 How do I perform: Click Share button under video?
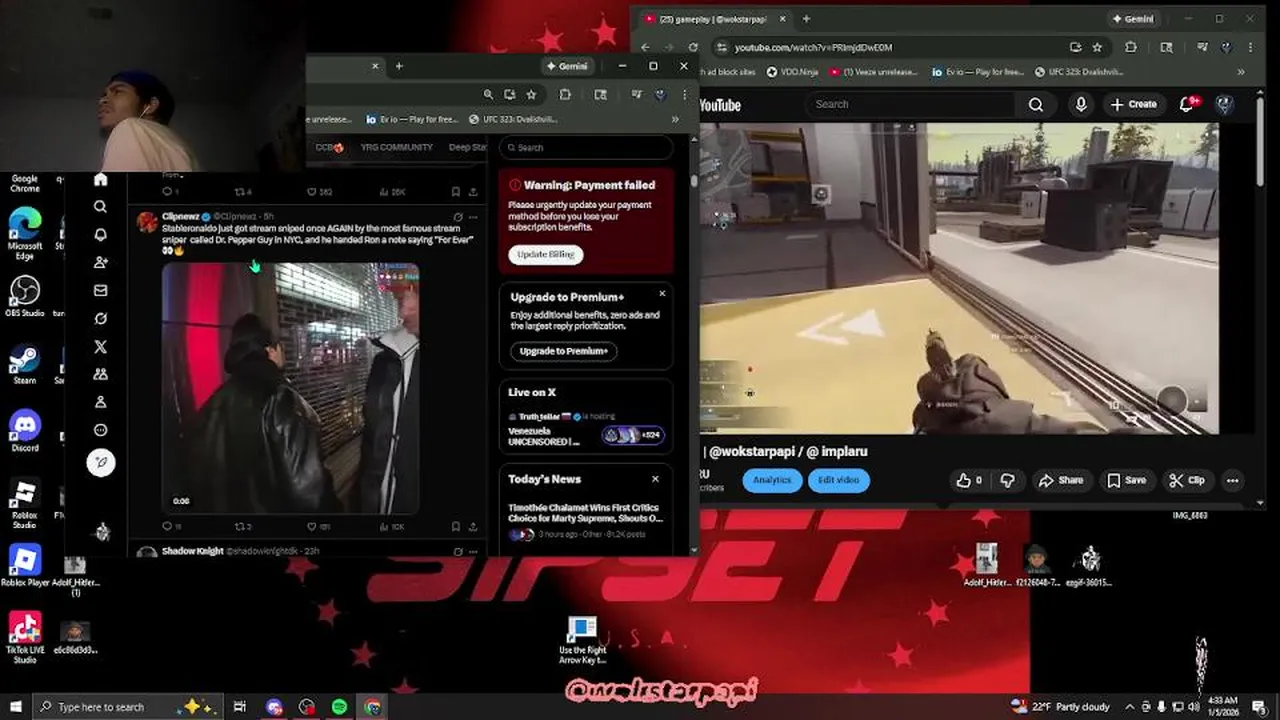(1061, 480)
